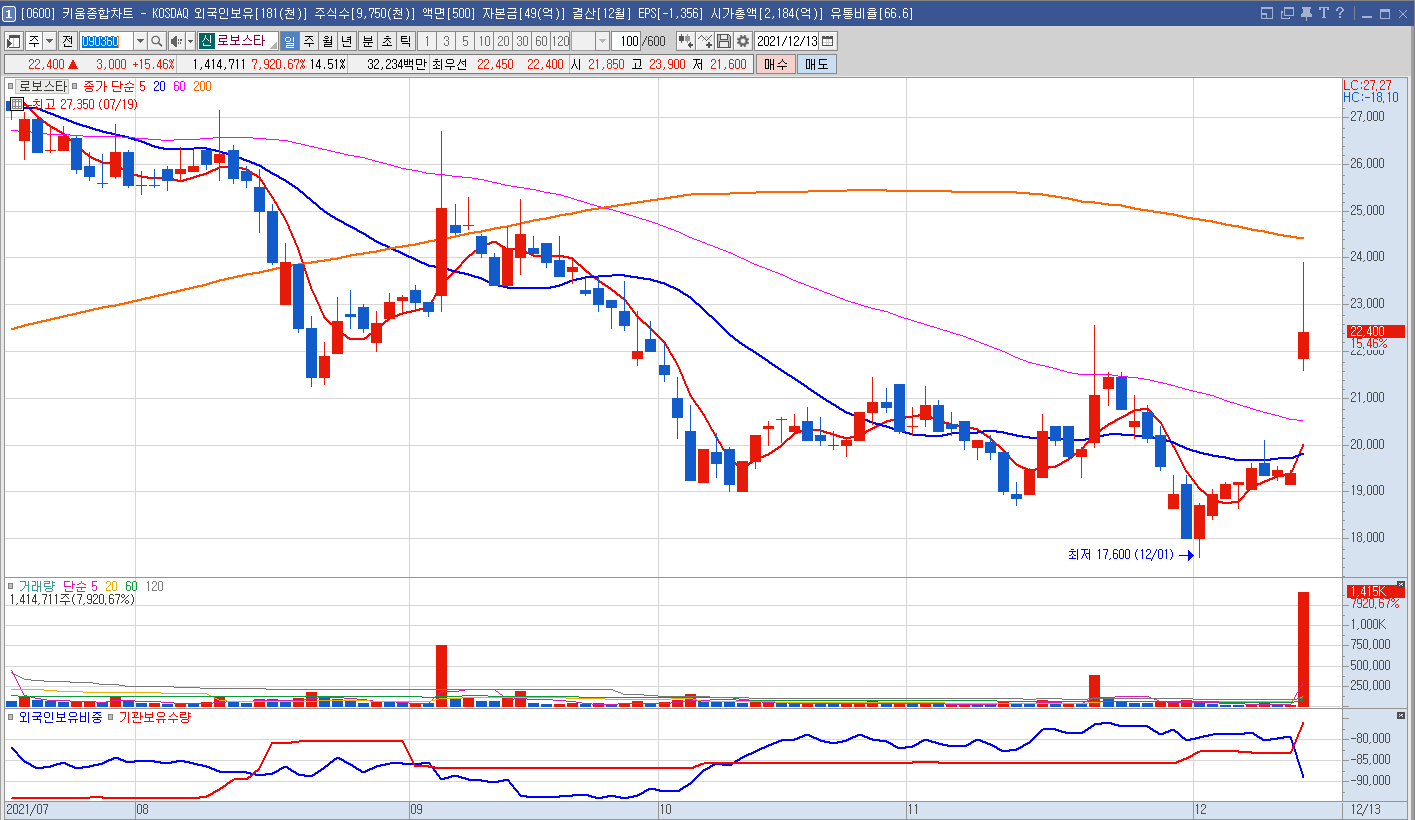Toggle the 전 button beside market selector
This screenshot has height=820, width=1415.
(x=67, y=41)
